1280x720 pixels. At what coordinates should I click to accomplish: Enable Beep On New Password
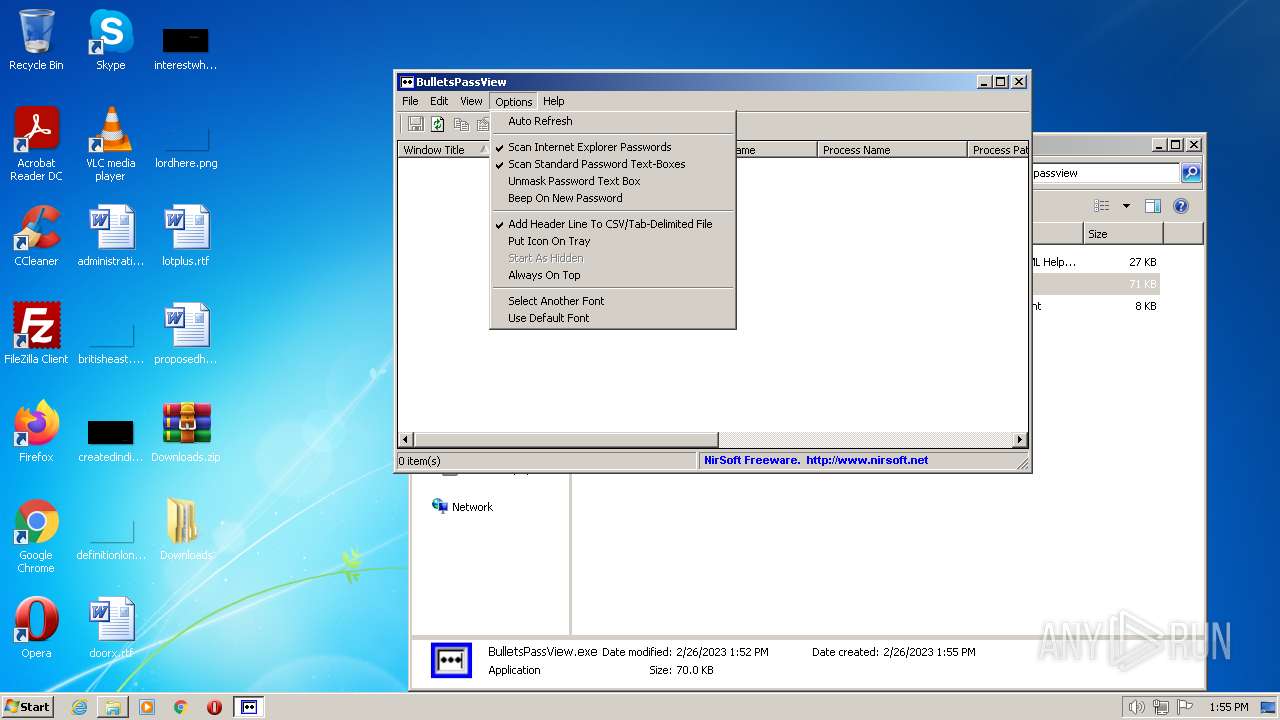[x=565, y=198]
